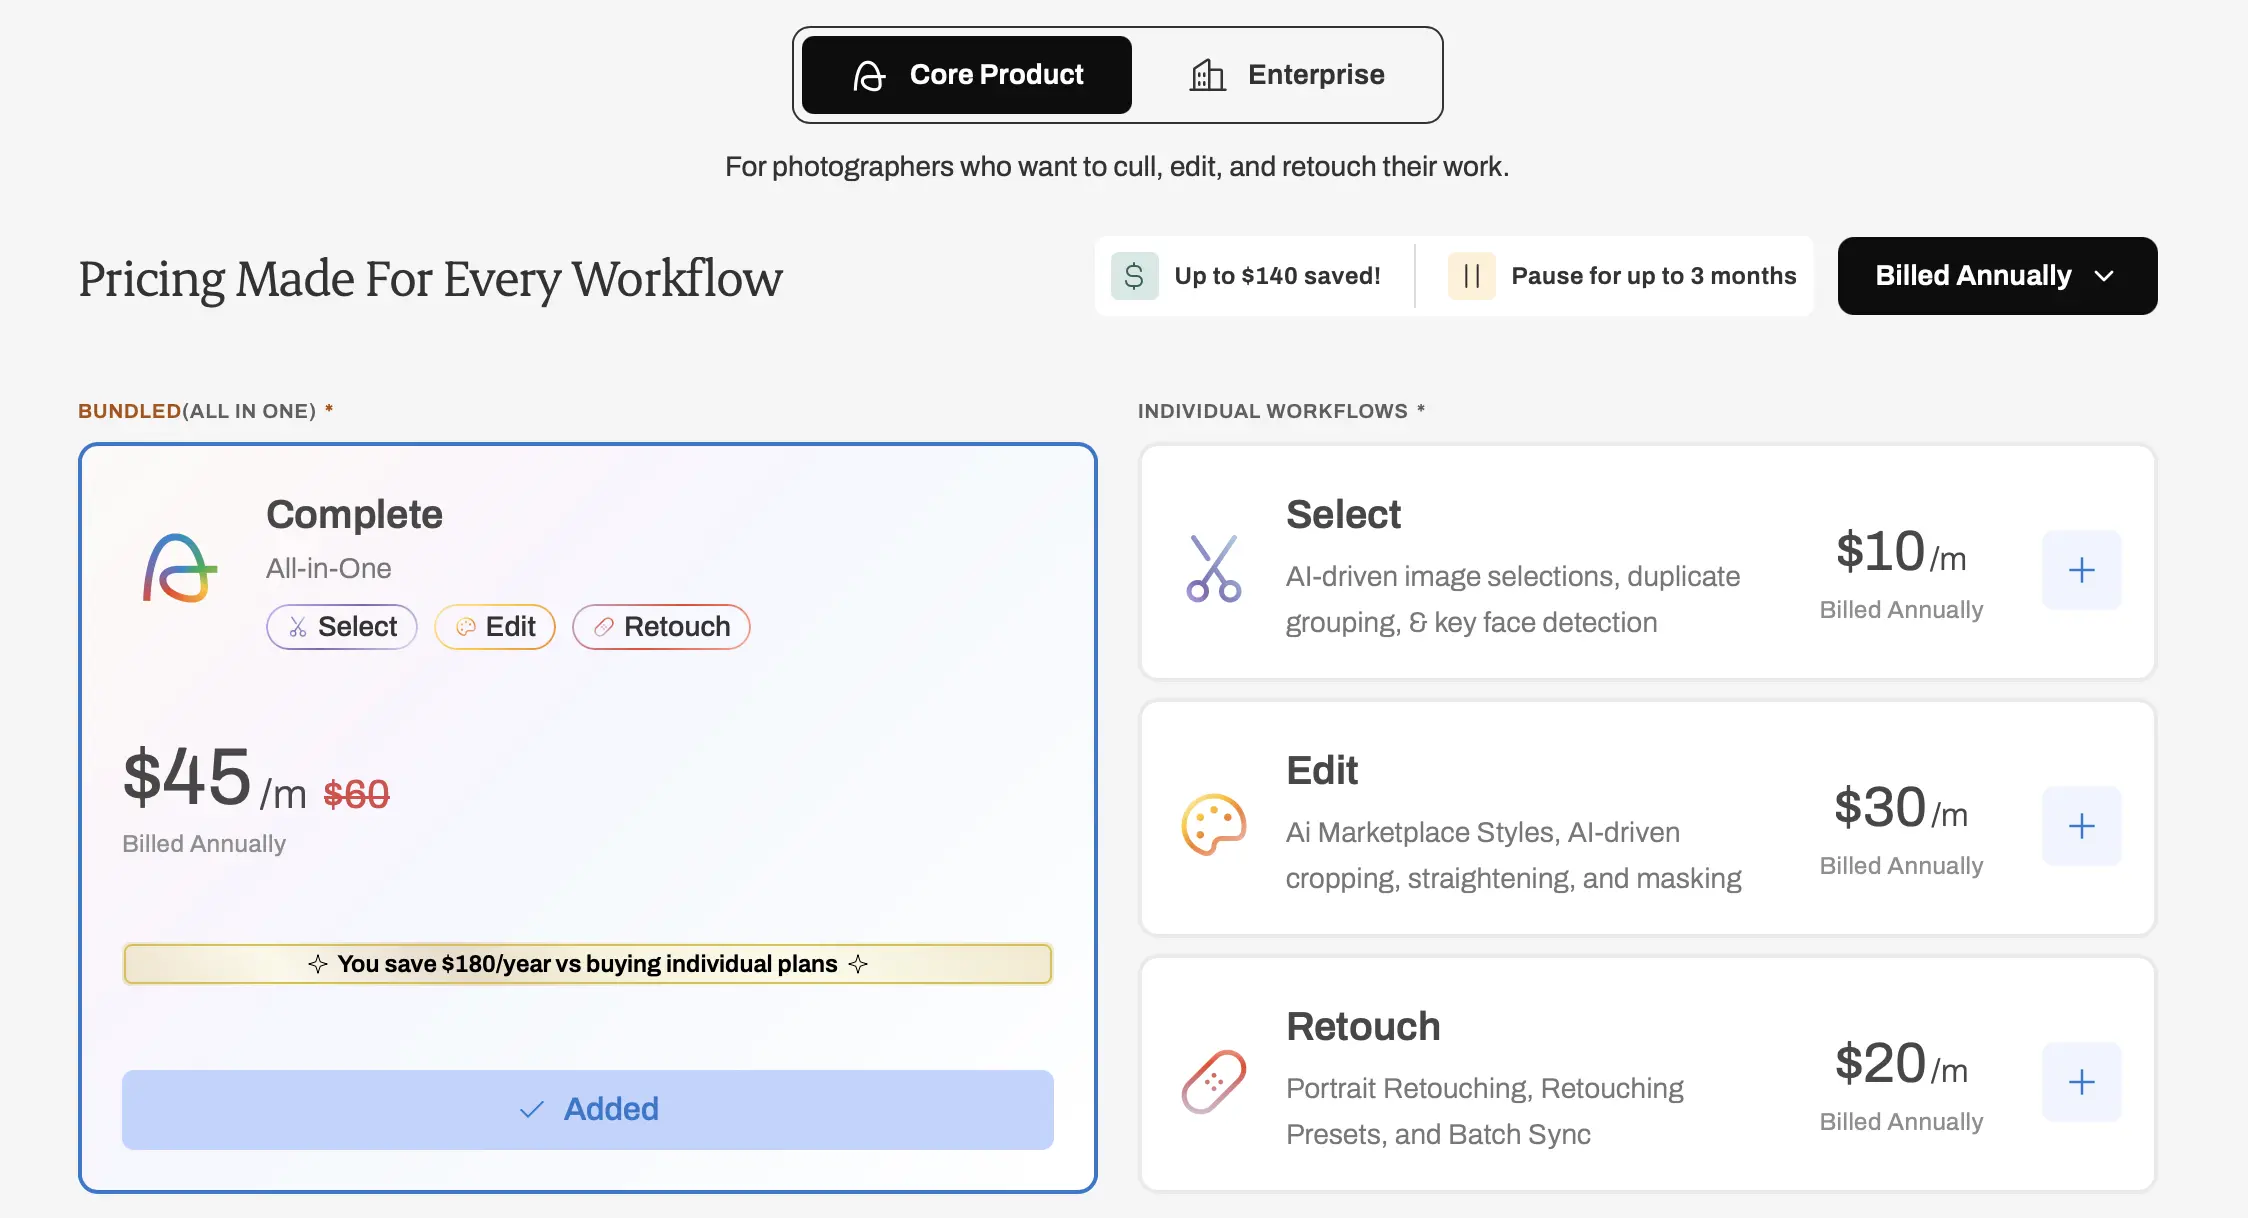This screenshot has height=1218, width=2248.
Task: Click the savings banner about $180/year
Action: click(588, 964)
